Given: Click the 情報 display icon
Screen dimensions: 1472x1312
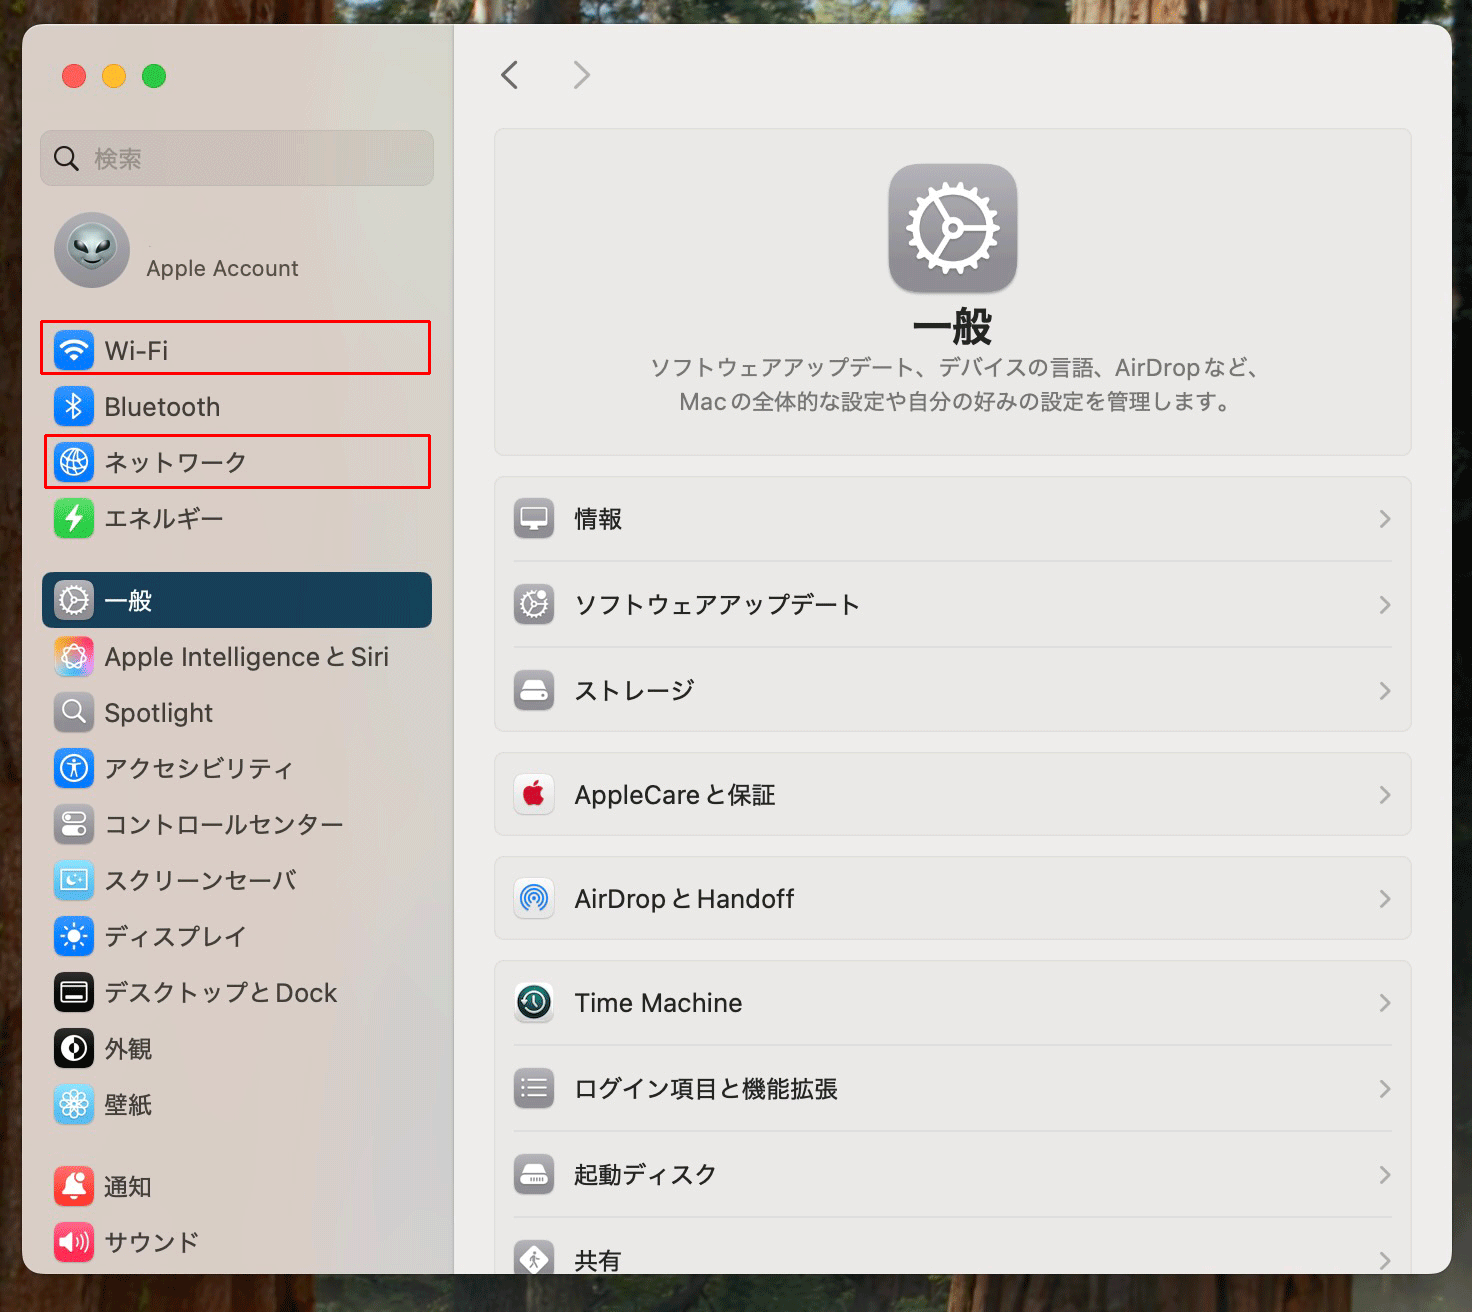Looking at the screenshot, I should [x=534, y=519].
